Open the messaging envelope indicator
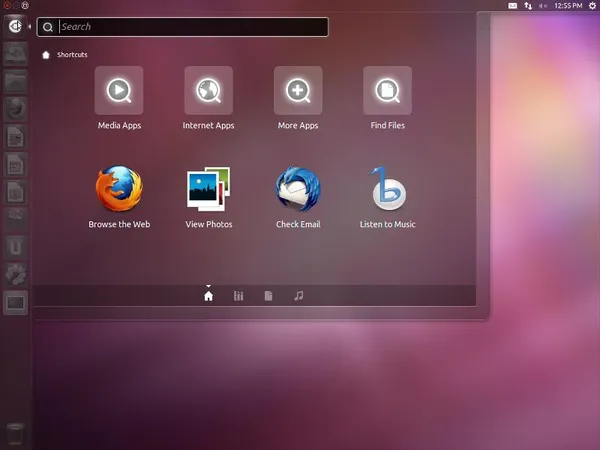Image resolution: width=600 pixels, height=450 pixels. point(512,6)
